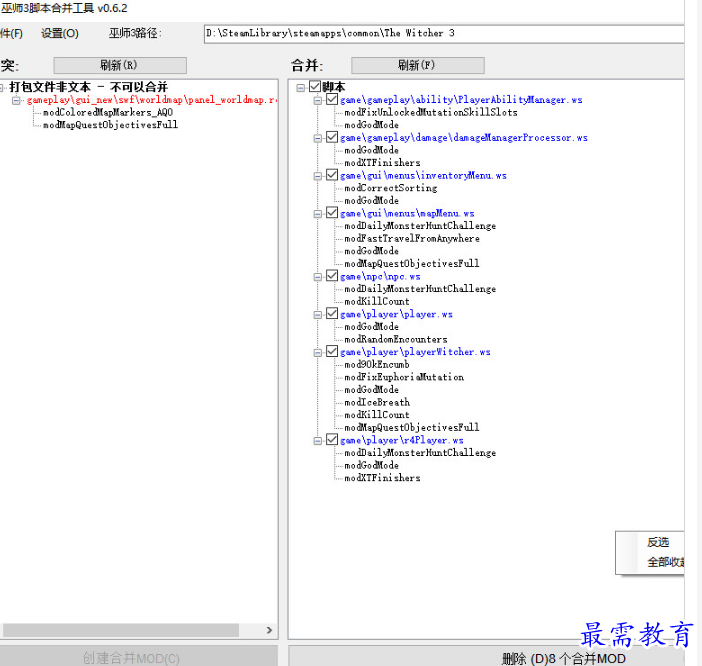Select modCorrectSorting entry

390,188
